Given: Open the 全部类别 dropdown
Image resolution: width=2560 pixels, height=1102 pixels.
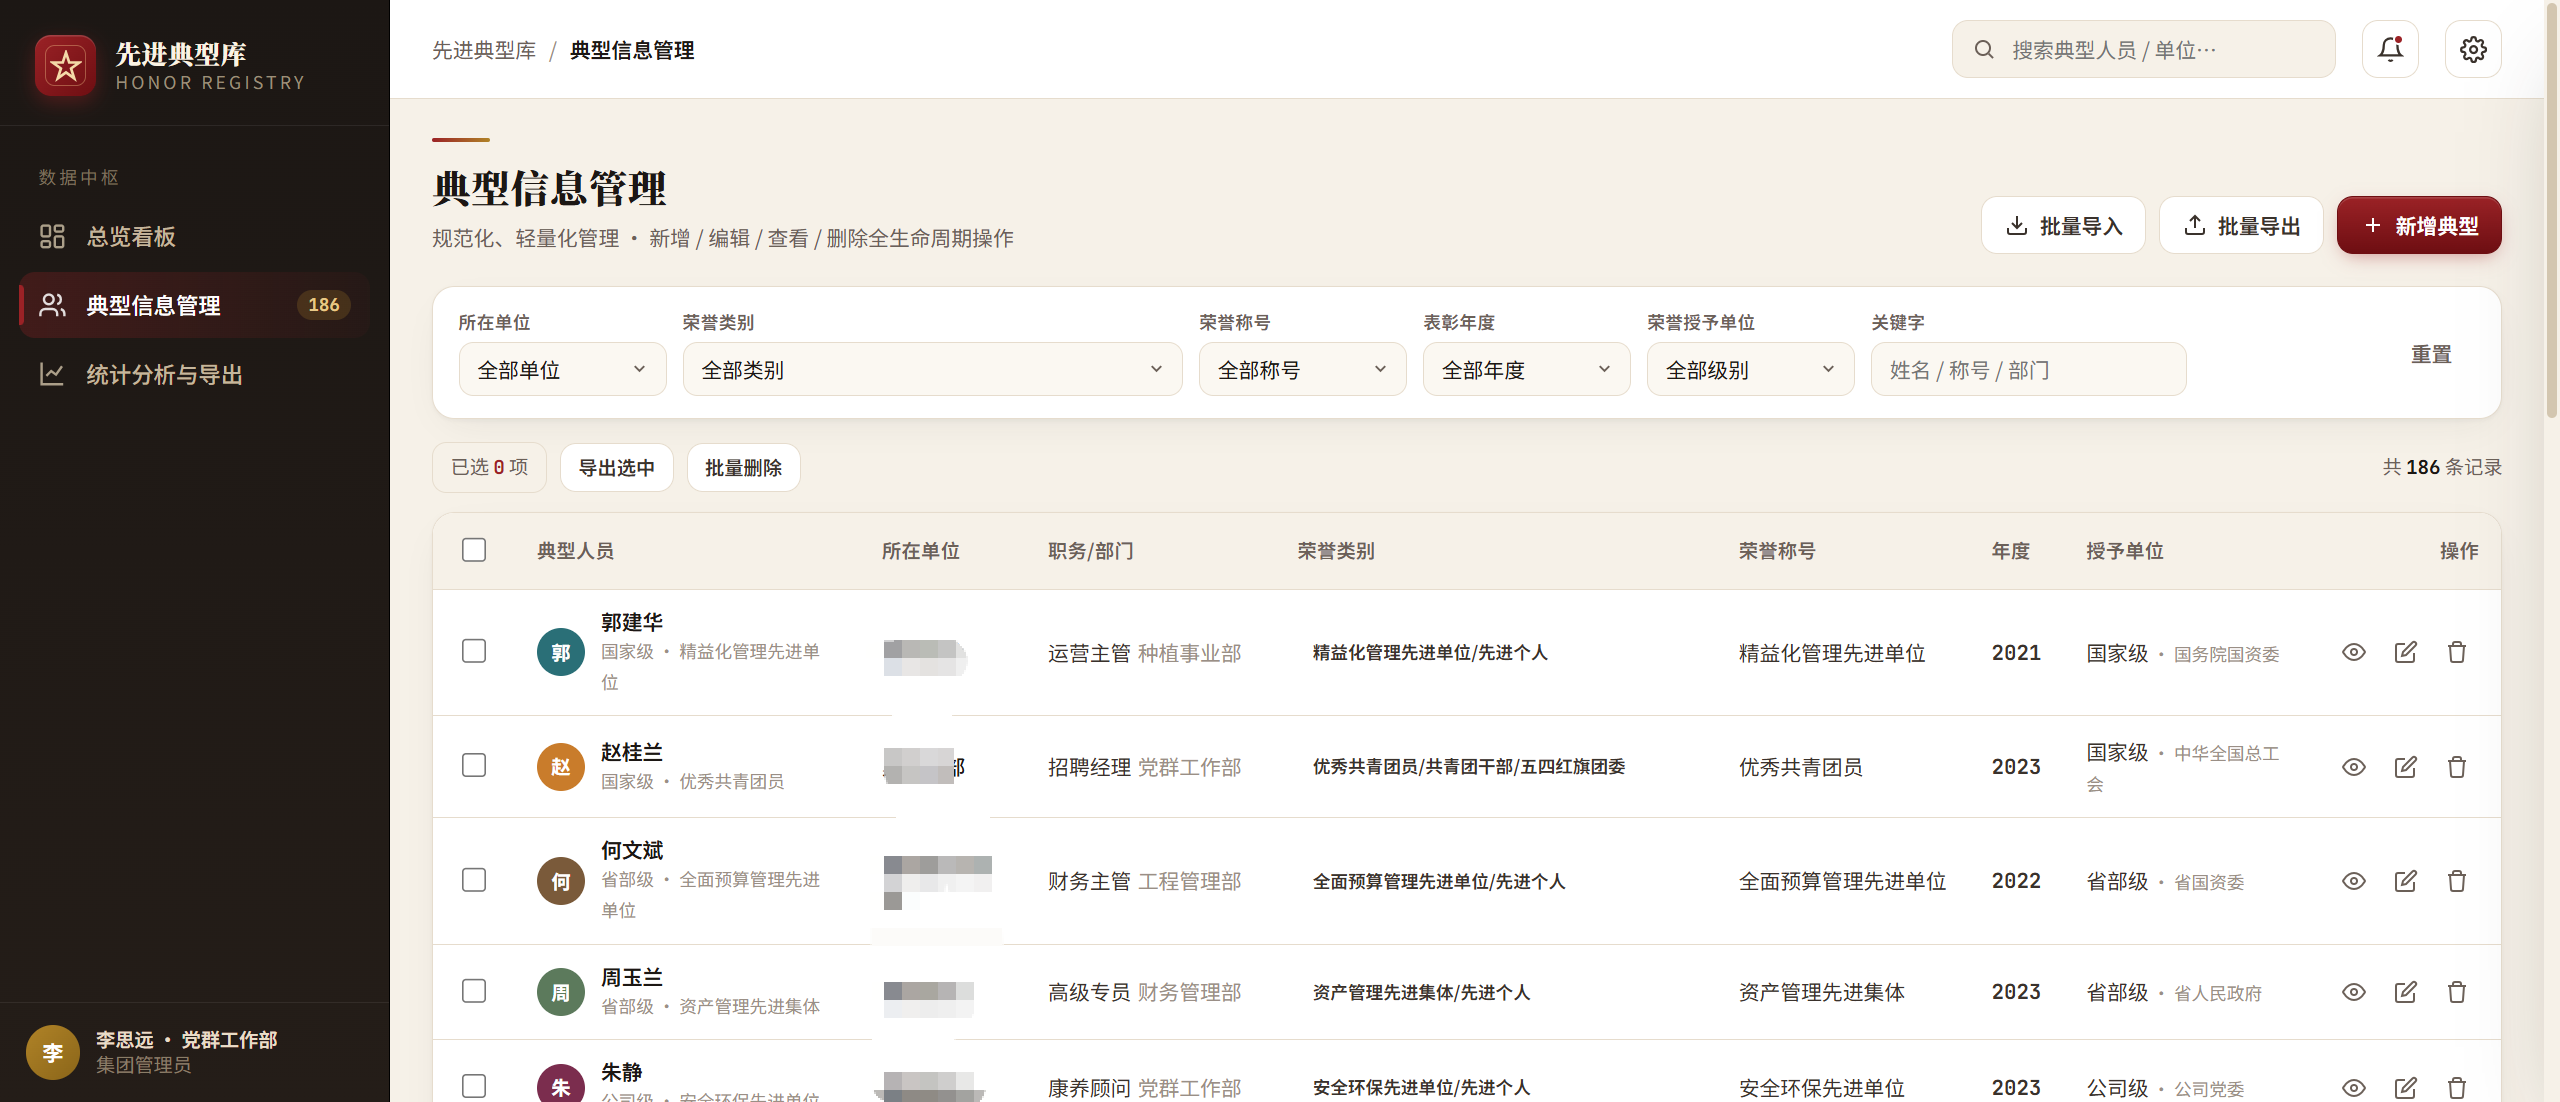Looking at the screenshot, I should [933, 369].
